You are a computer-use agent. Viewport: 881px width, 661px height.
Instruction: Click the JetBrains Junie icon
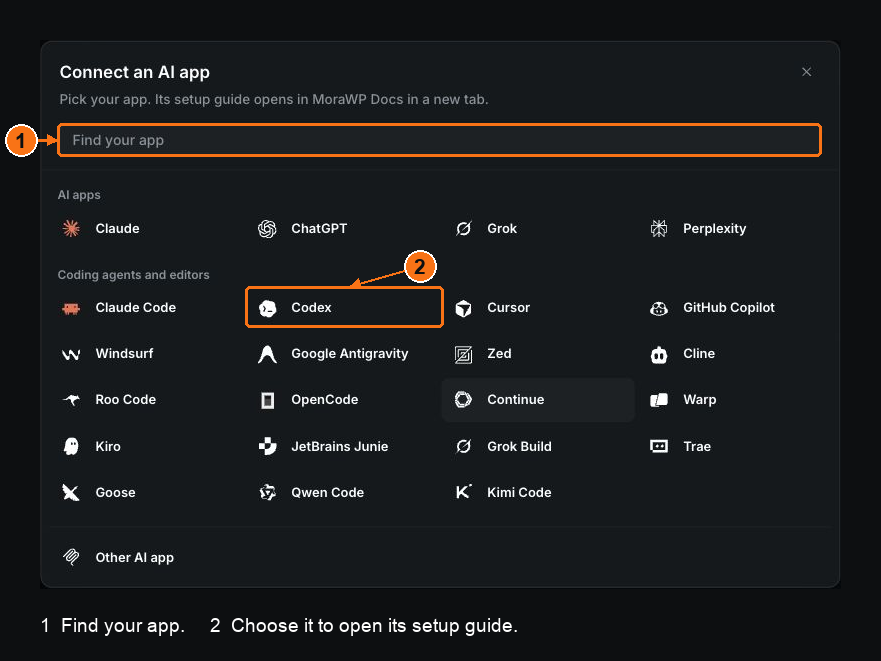click(267, 446)
